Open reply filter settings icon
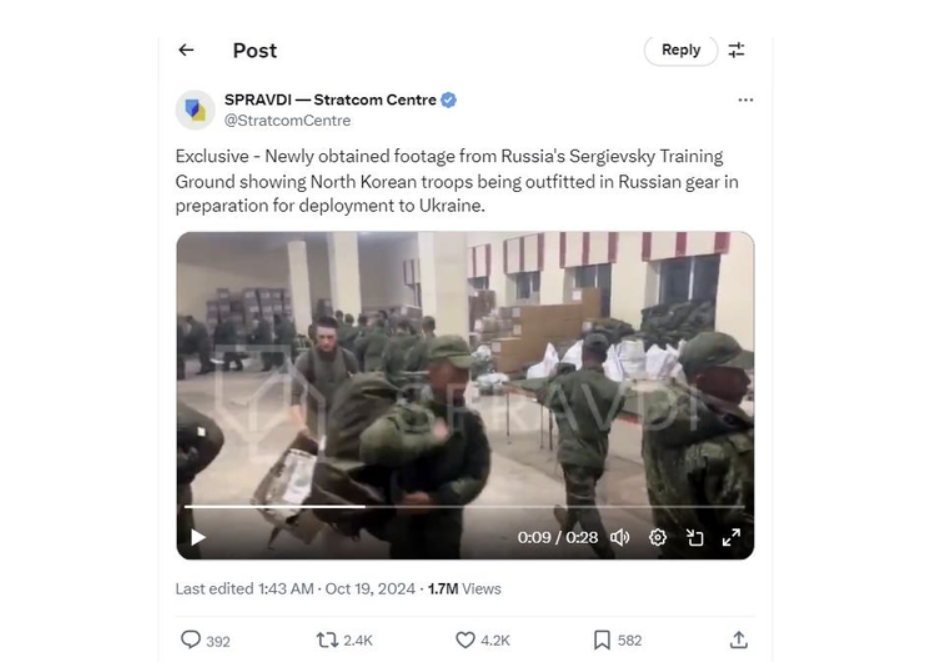The image size is (939, 664). (736, 50)
